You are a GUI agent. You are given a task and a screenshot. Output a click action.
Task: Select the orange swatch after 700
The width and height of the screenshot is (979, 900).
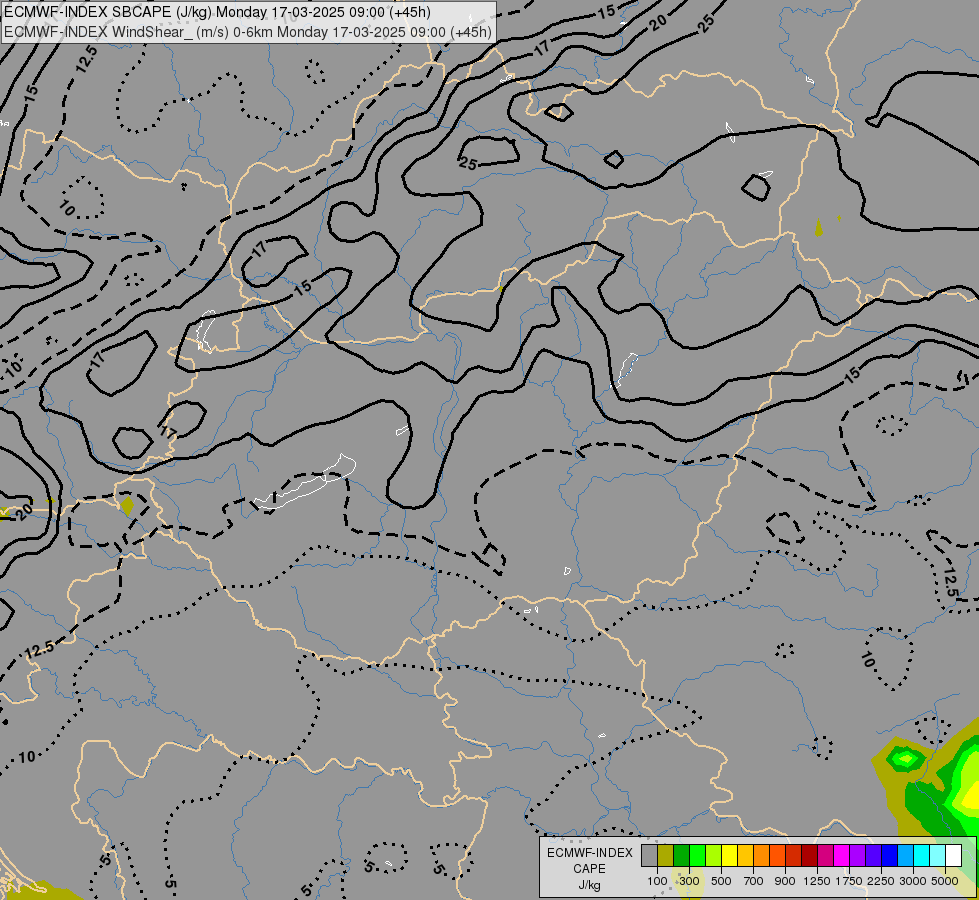[761, 856]
